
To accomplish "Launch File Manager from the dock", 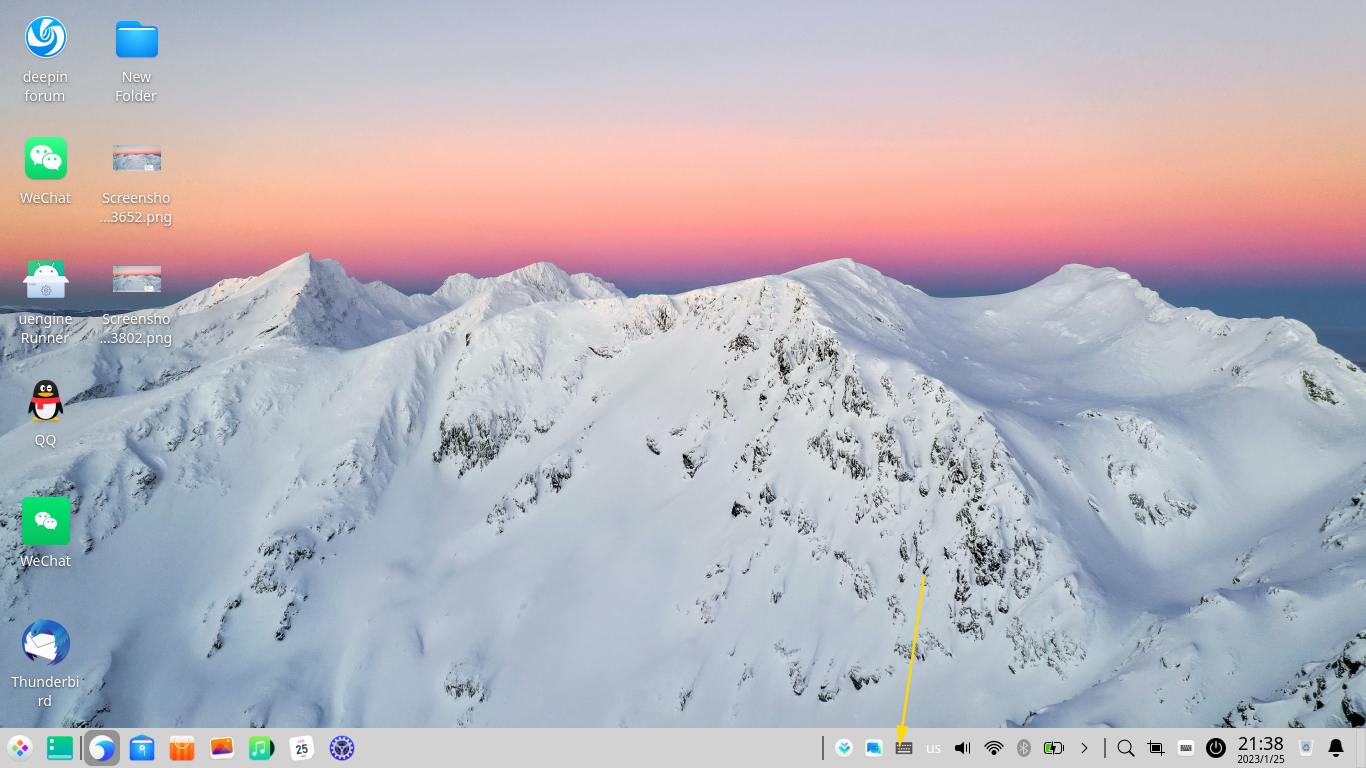I will tap(142, 748).
